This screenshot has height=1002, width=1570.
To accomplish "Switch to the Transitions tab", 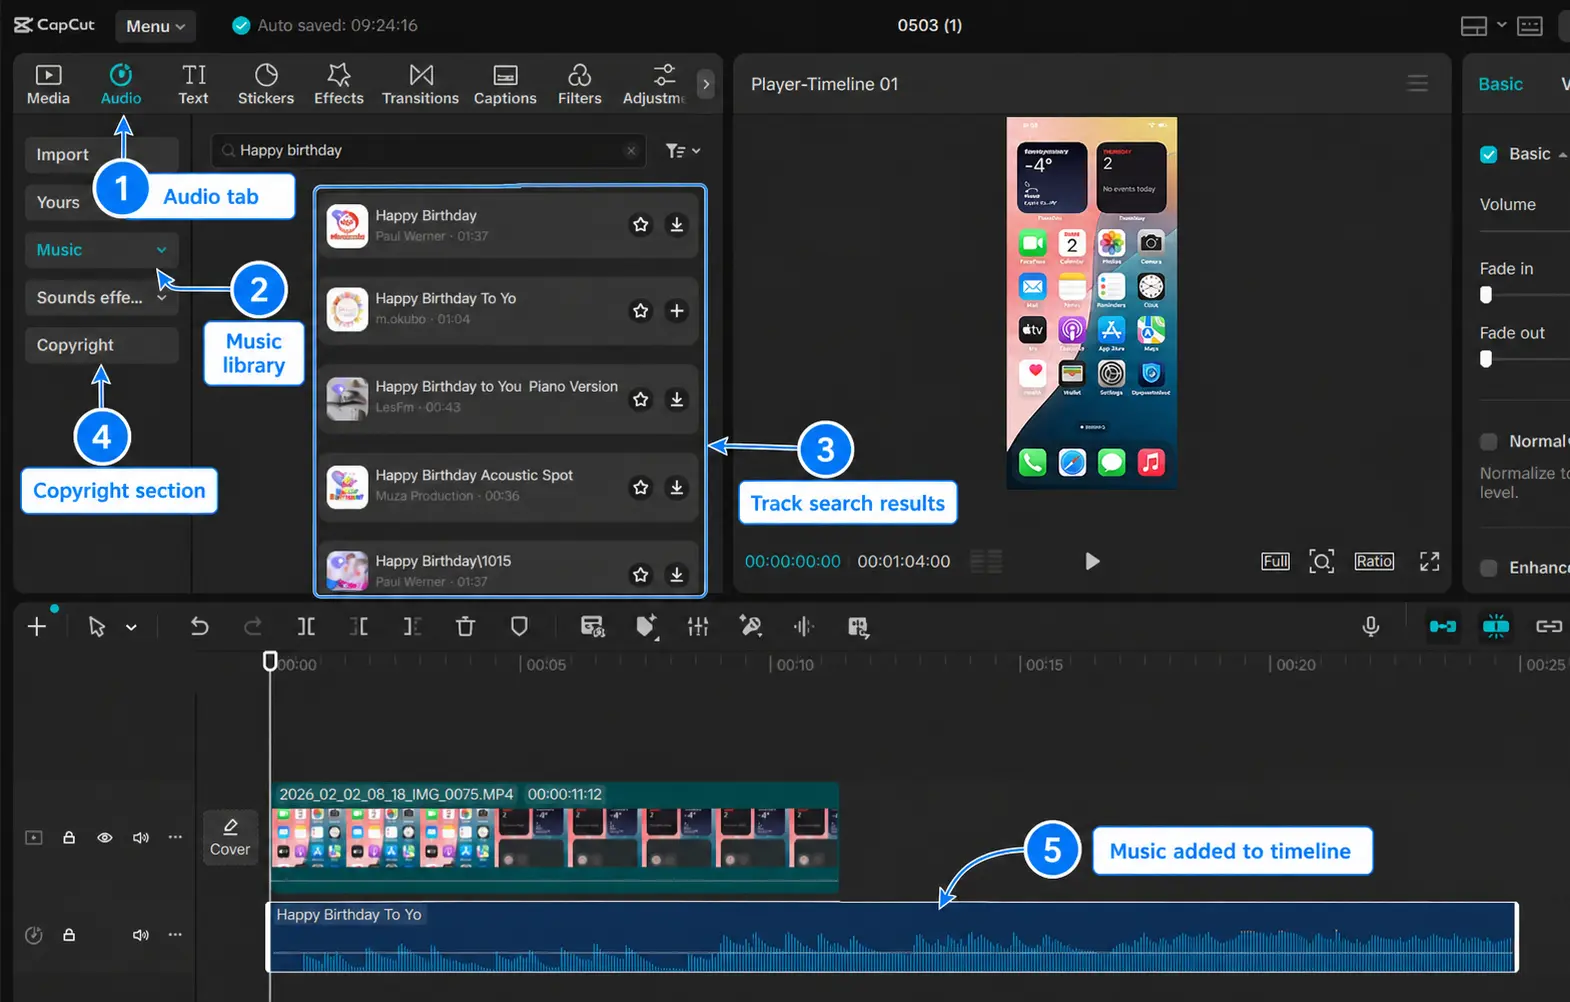I will (x=420, y=84).
